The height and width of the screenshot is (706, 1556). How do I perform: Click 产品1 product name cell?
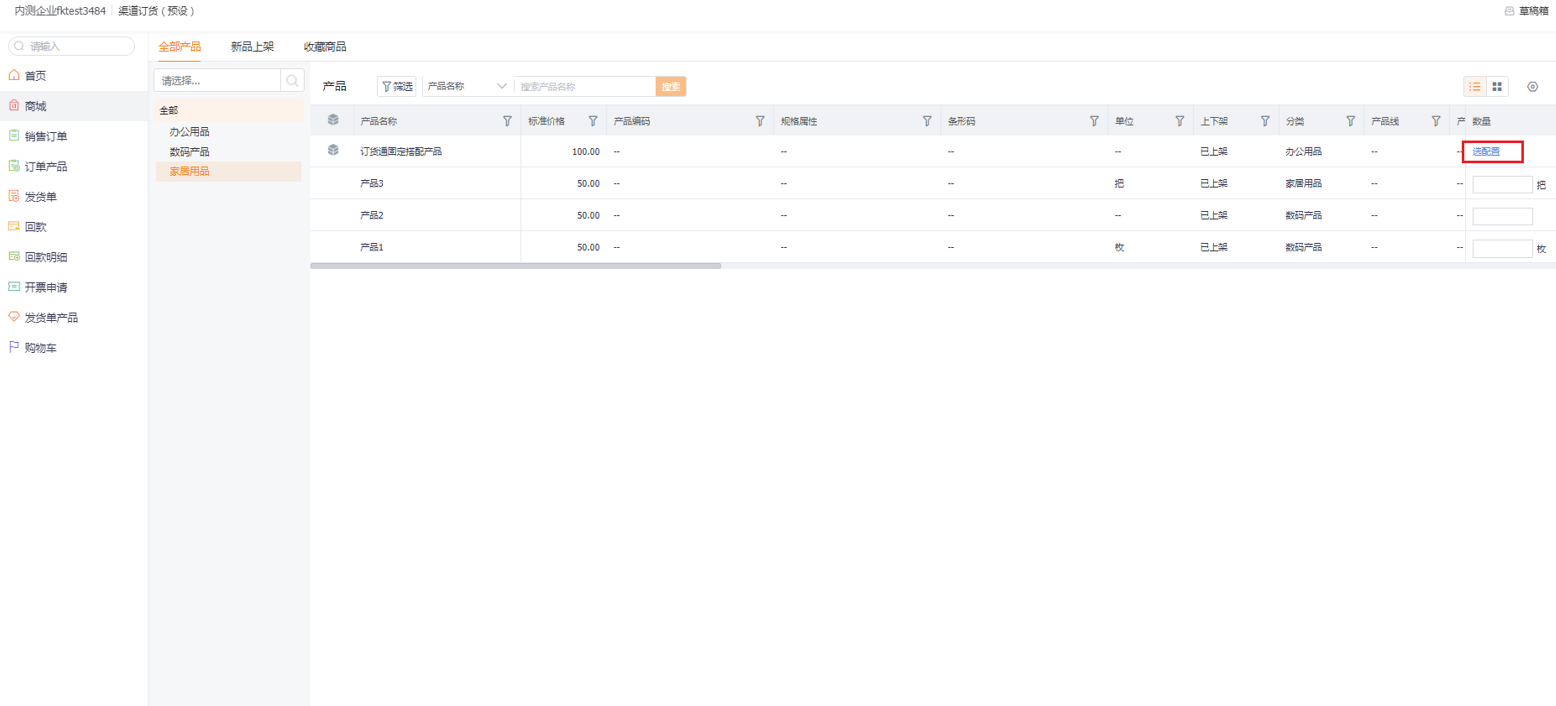(x=372, y=248)
